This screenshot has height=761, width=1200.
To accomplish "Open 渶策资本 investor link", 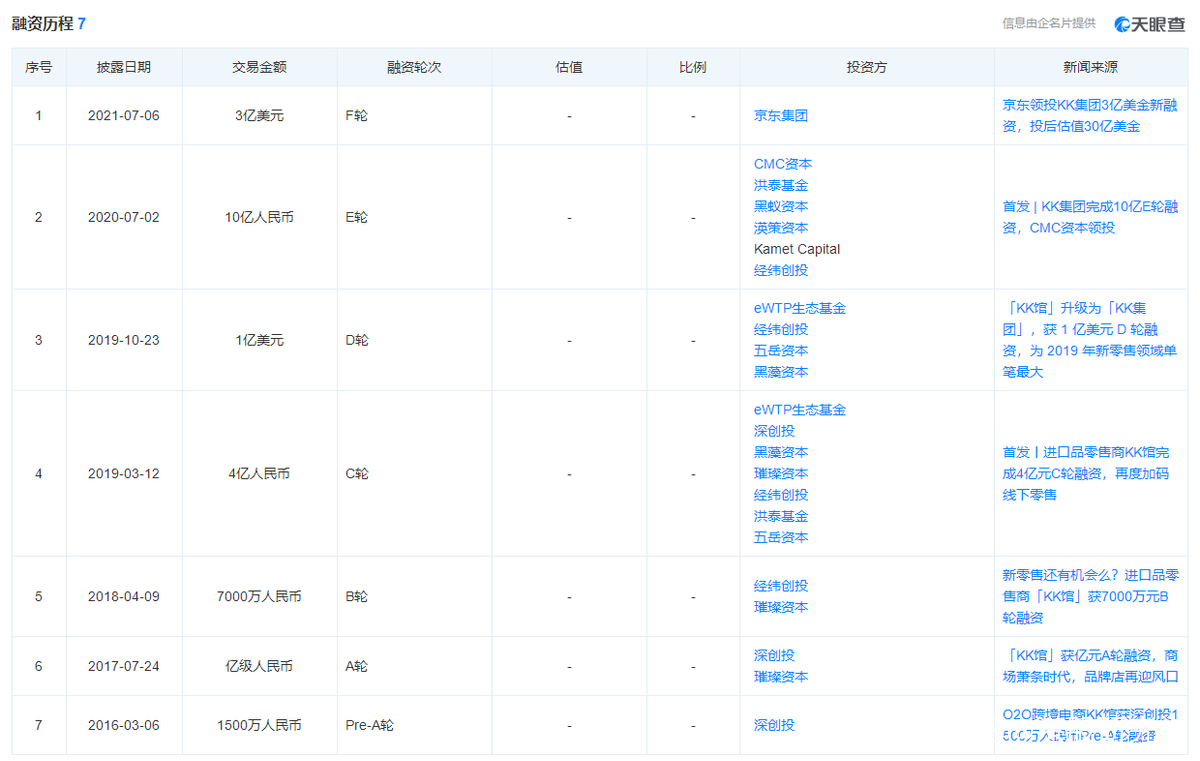I will (781, 228).
